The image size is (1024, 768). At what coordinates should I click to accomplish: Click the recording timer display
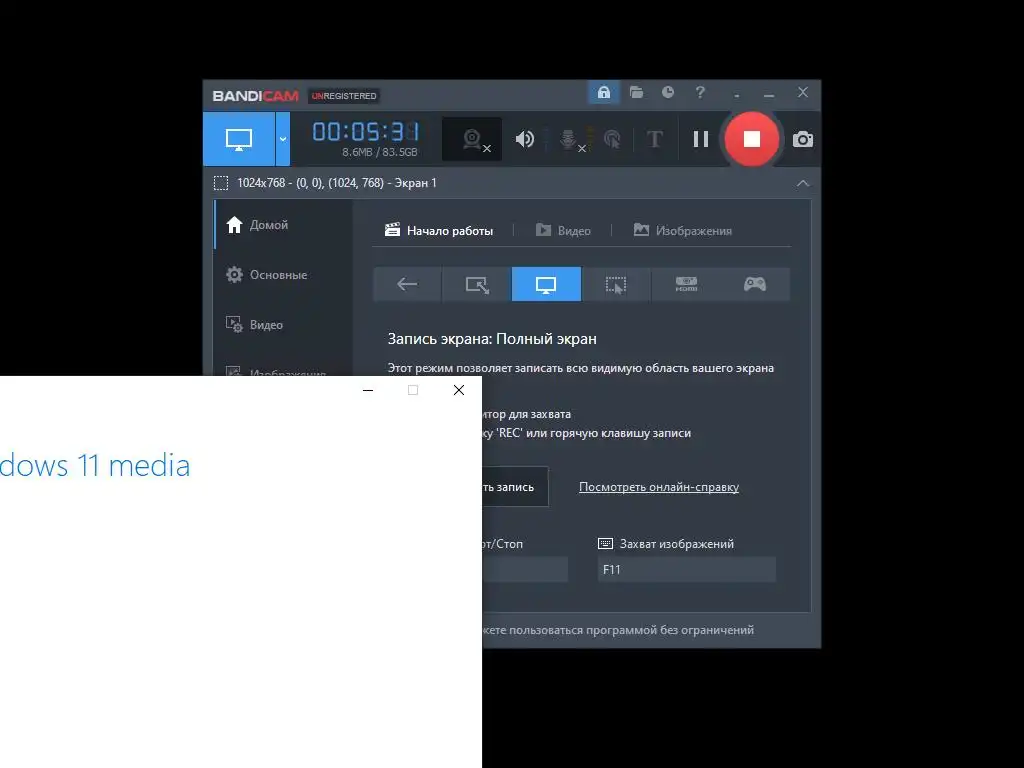tap(366, 132)
